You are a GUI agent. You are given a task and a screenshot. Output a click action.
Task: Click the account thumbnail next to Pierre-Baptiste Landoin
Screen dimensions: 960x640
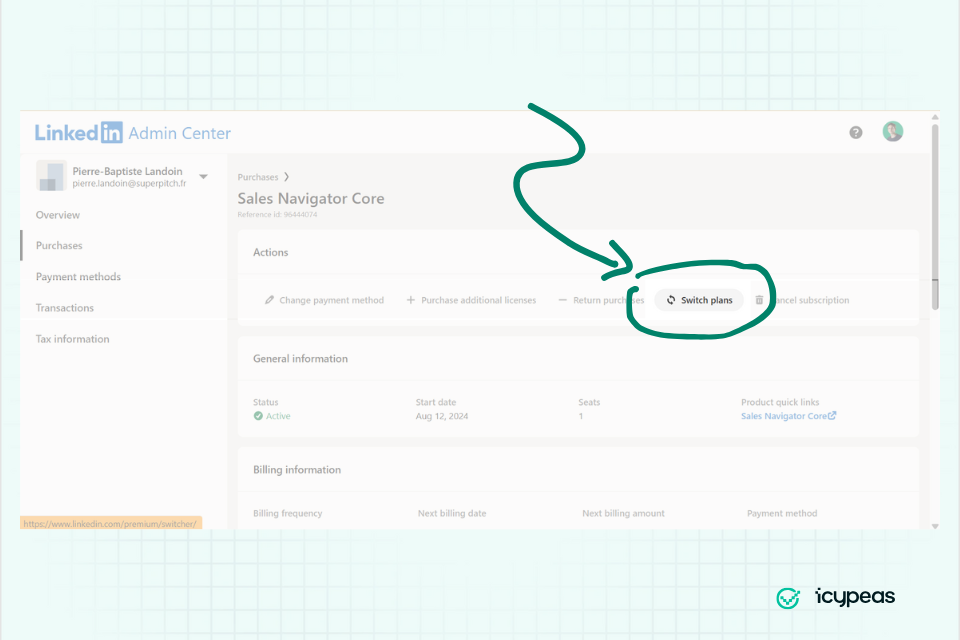[x=51, y=176]
